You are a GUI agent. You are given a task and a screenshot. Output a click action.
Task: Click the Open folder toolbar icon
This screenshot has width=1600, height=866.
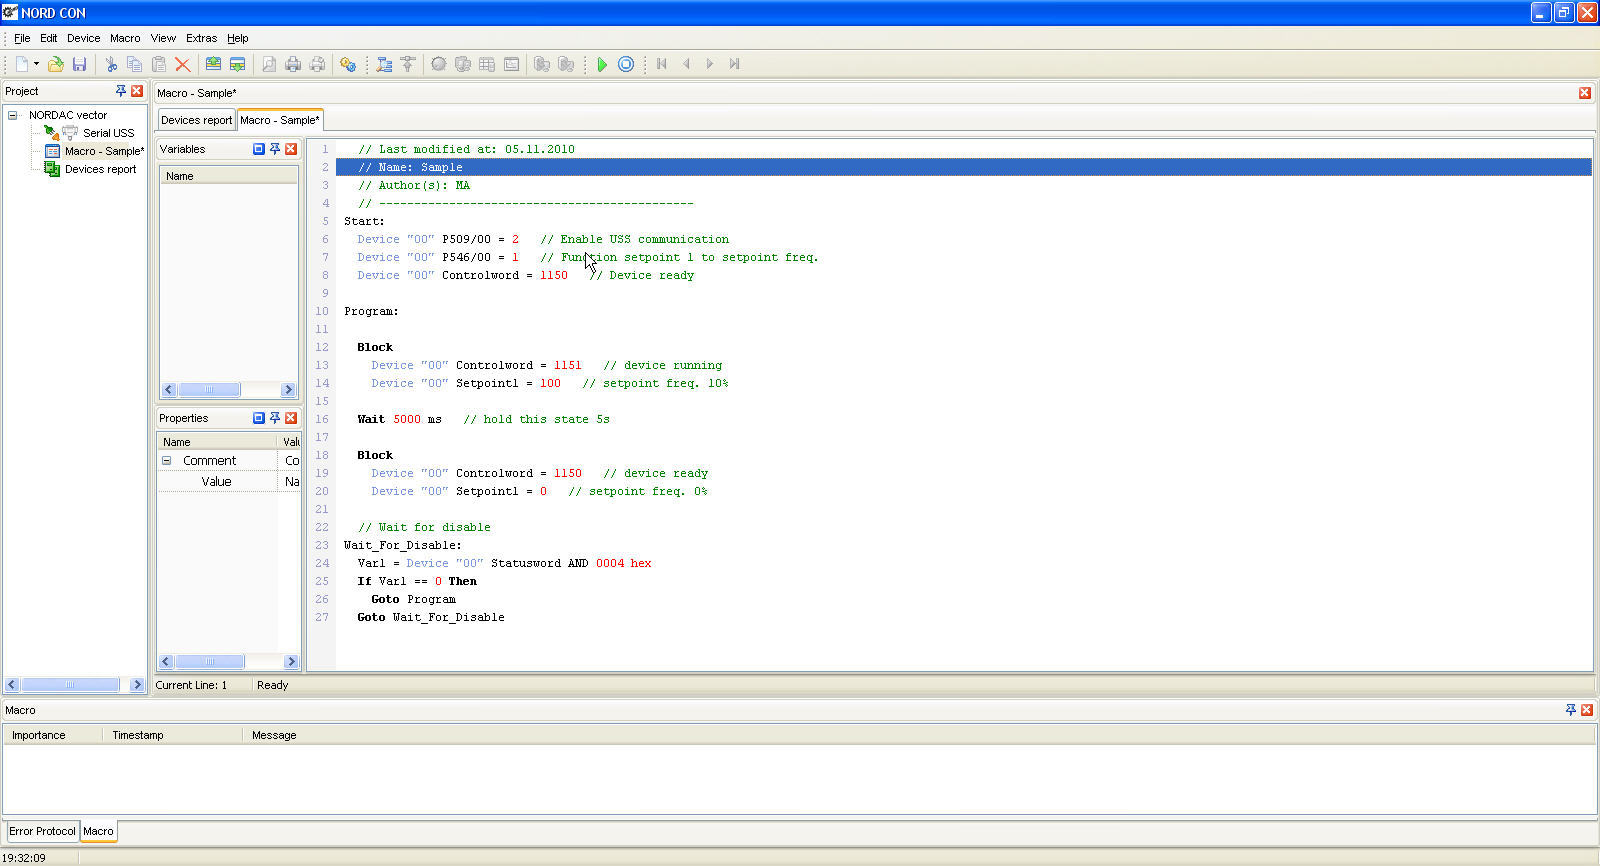point(56,64)
